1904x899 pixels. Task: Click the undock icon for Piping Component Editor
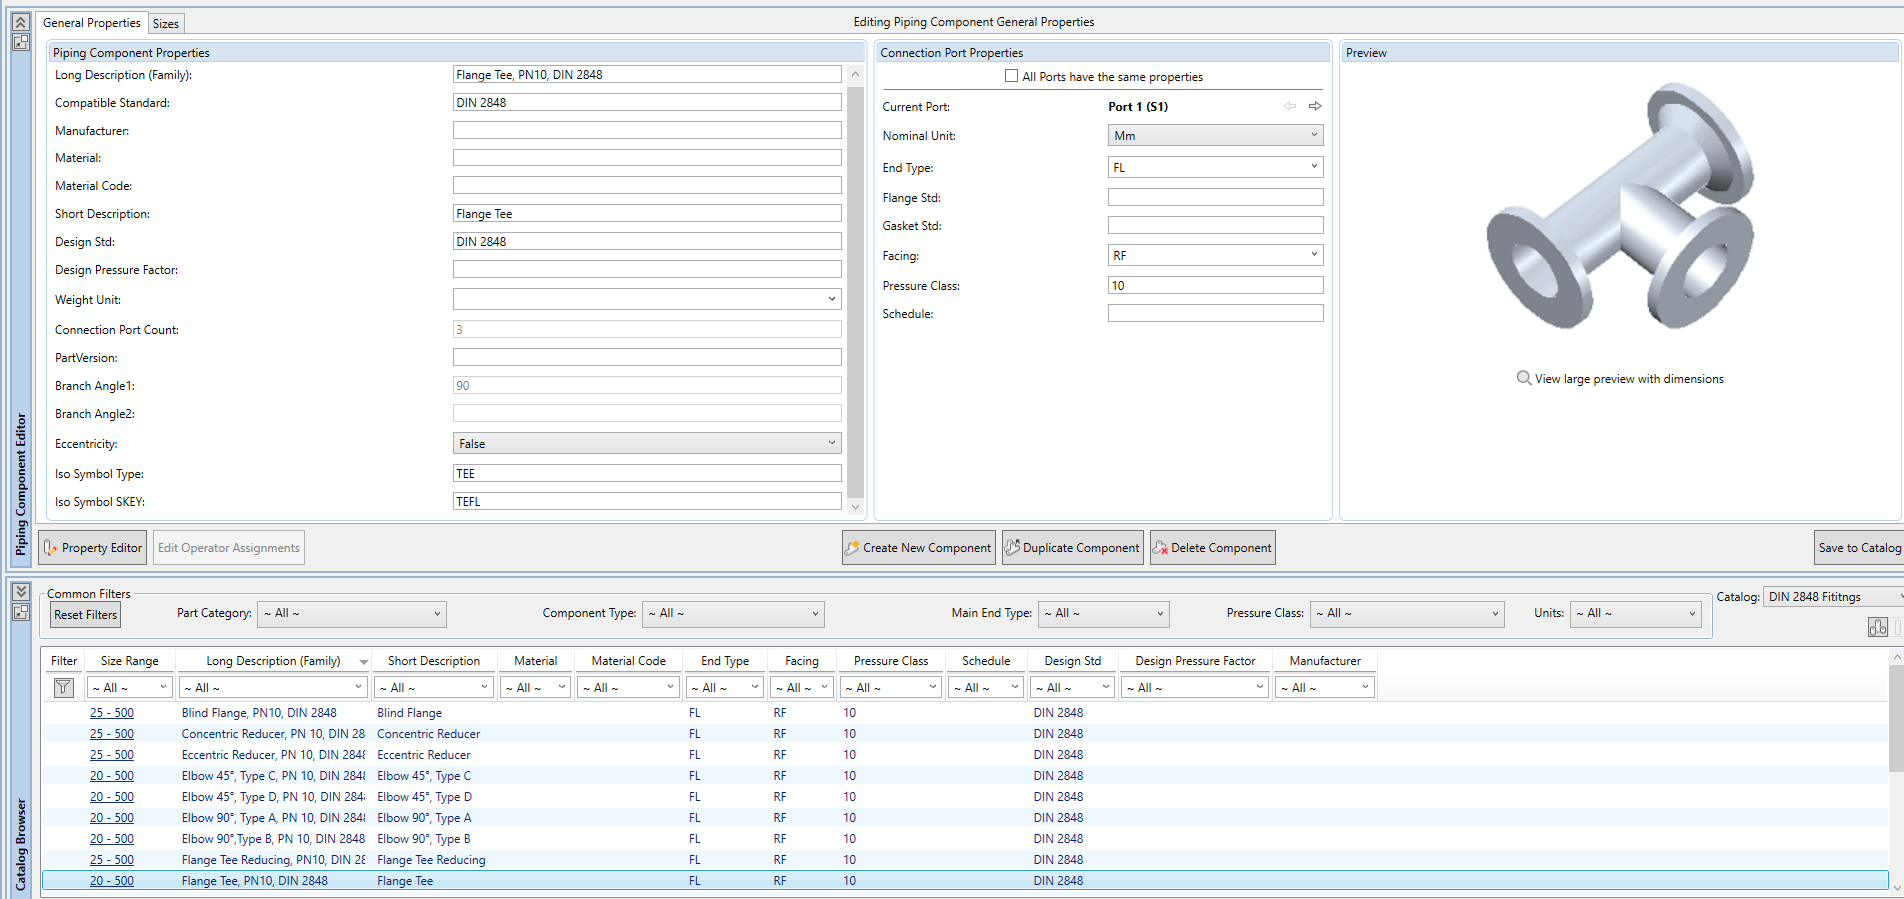(20, 42)
